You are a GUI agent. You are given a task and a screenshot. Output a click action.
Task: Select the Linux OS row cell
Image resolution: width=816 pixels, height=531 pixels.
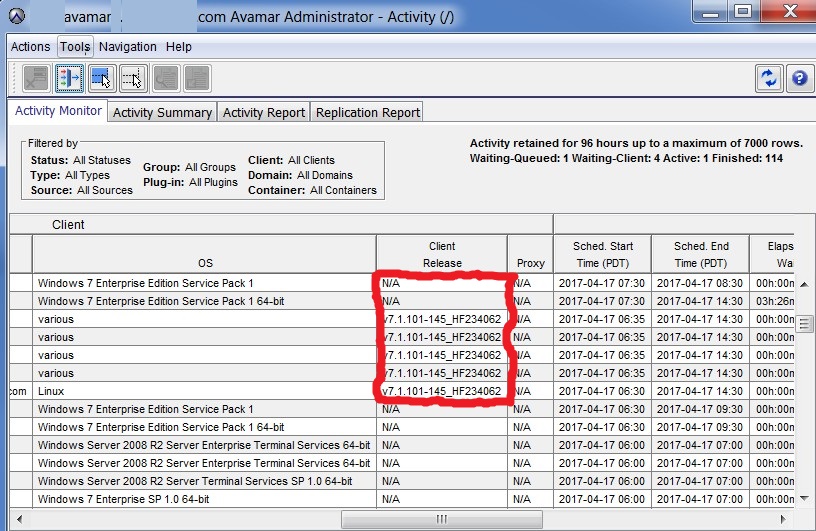pyautogui.click(x=205, y=391)
